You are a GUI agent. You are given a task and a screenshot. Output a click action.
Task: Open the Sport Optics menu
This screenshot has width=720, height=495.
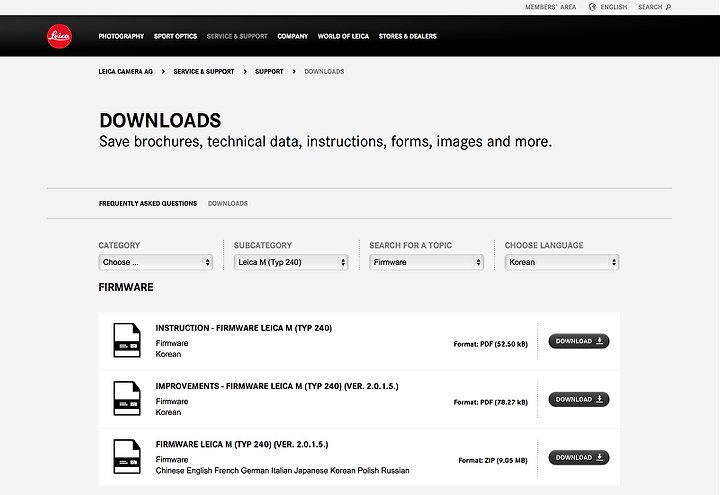(175, 36)
